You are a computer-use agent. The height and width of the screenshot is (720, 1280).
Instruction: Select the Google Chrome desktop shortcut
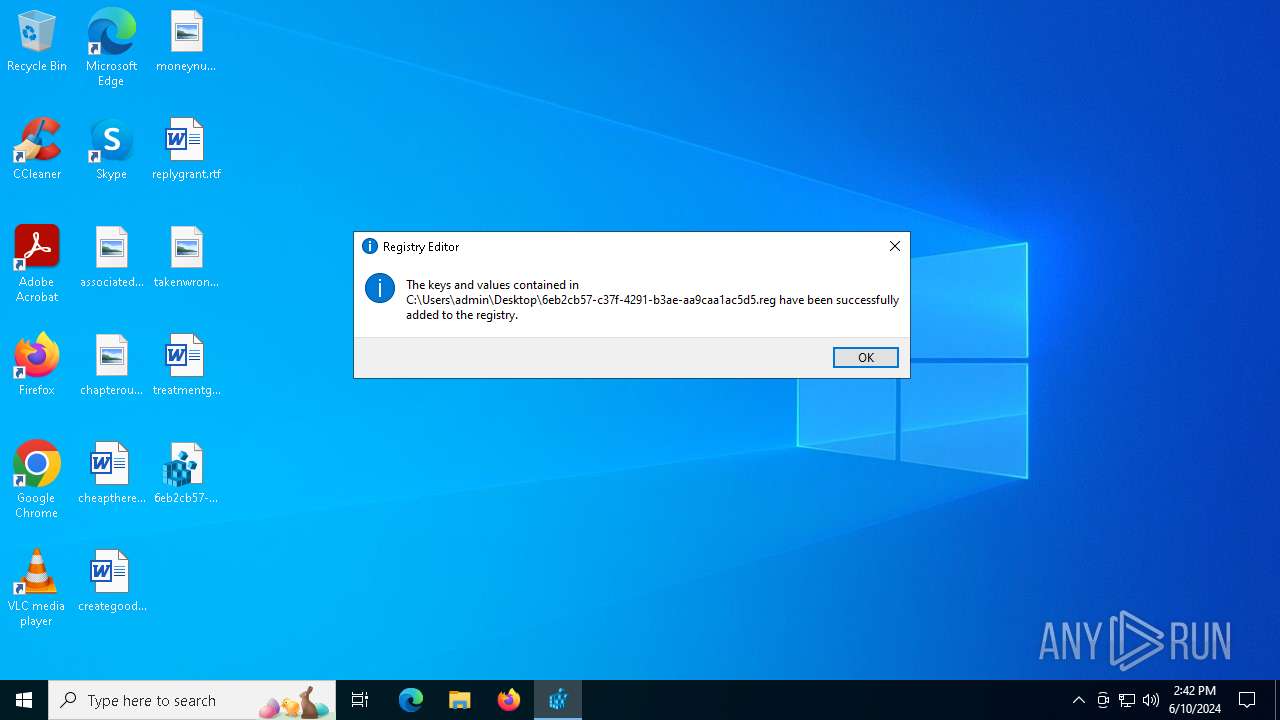pyautogui.click(x=37, y=480)
